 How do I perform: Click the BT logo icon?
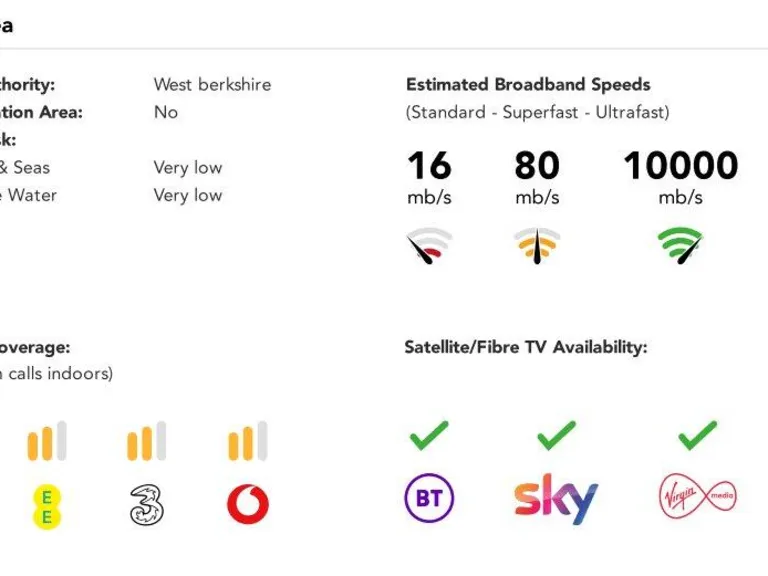click(429, 498)
